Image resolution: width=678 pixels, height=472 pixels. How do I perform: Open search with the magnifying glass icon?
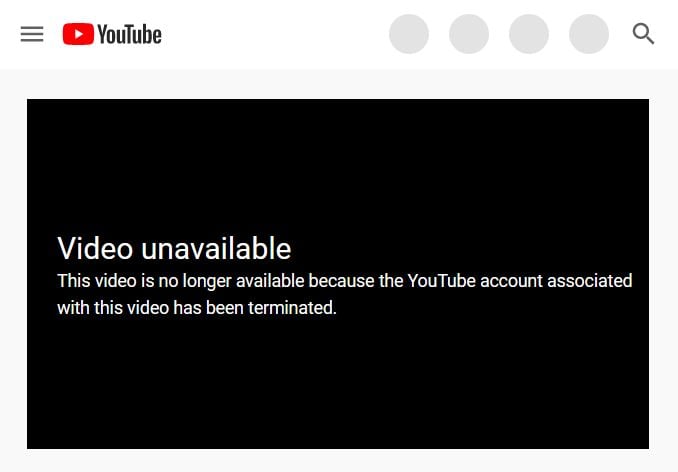[x=643, y=34]
